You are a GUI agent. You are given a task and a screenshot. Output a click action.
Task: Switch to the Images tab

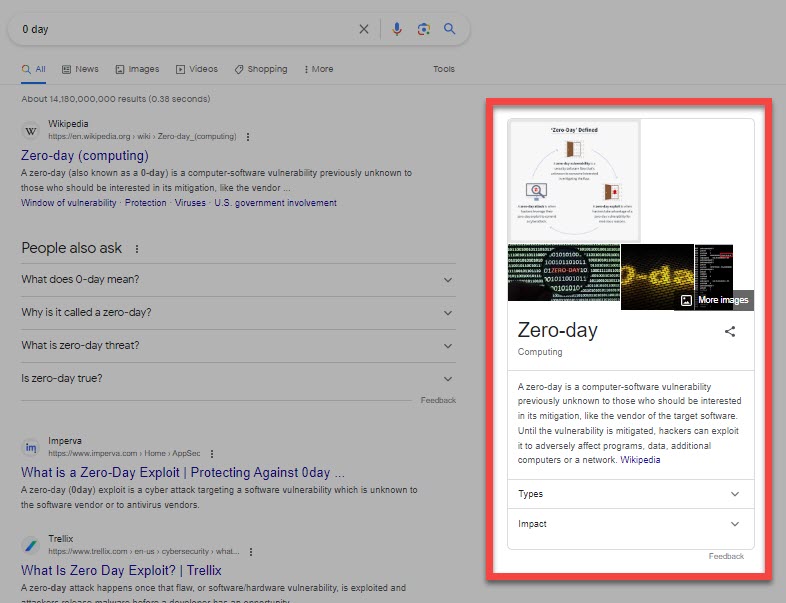coord(137,69)
